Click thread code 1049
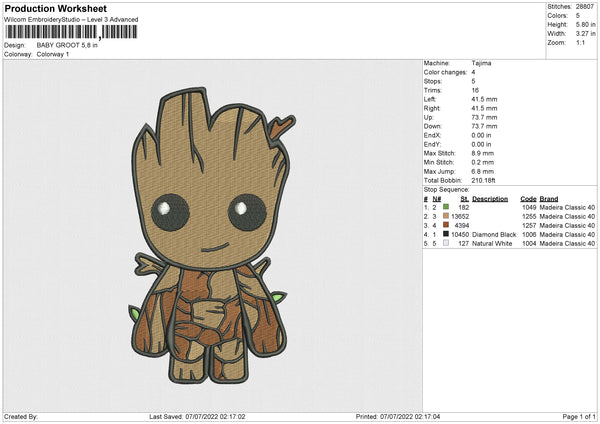Viewport: 600px width, 424px height. (x=529, y=207)
